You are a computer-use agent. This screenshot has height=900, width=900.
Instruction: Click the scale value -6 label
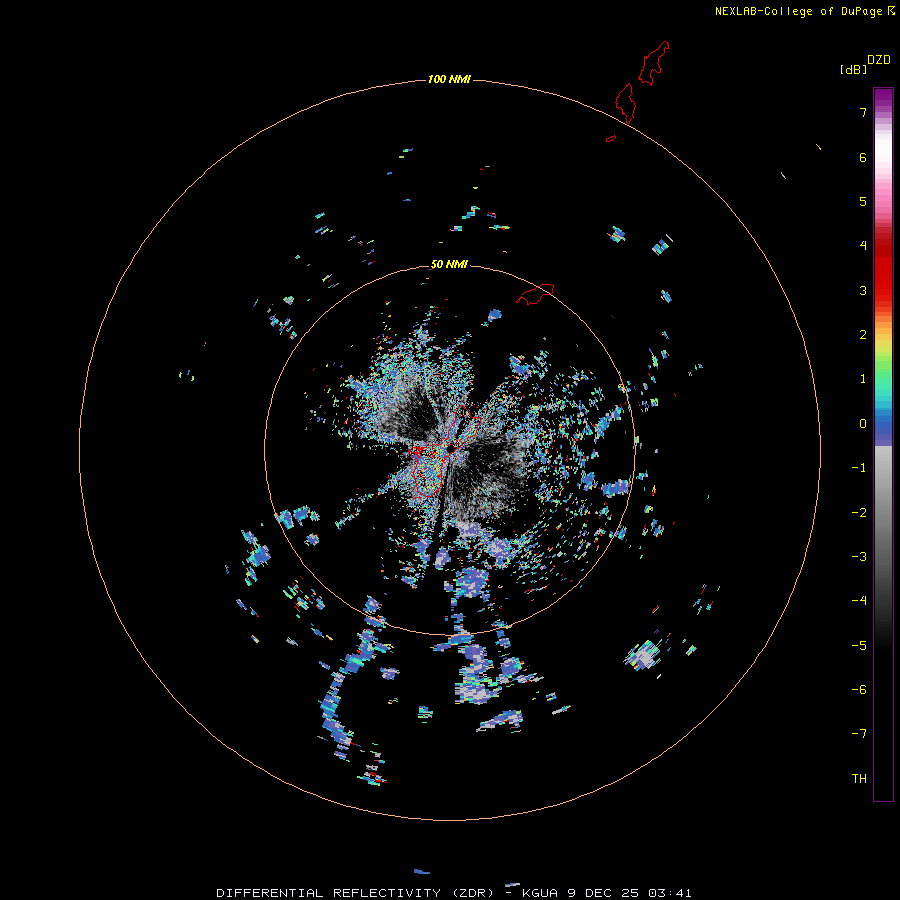click(x=859, y=690)
